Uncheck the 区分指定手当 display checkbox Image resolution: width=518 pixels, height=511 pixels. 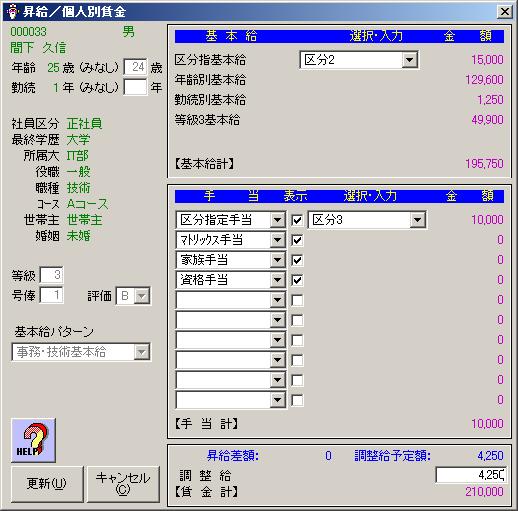(297, 220)
